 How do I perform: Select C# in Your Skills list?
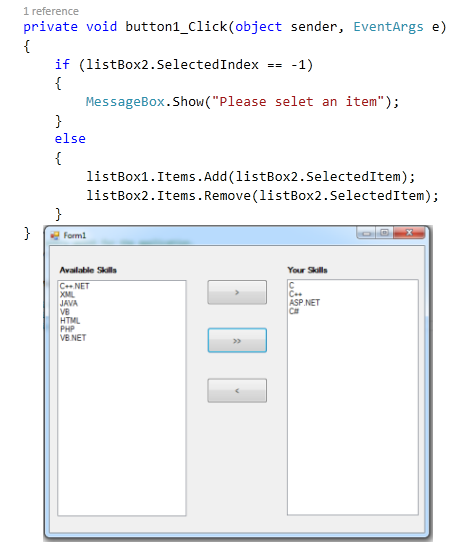point(294,311)
